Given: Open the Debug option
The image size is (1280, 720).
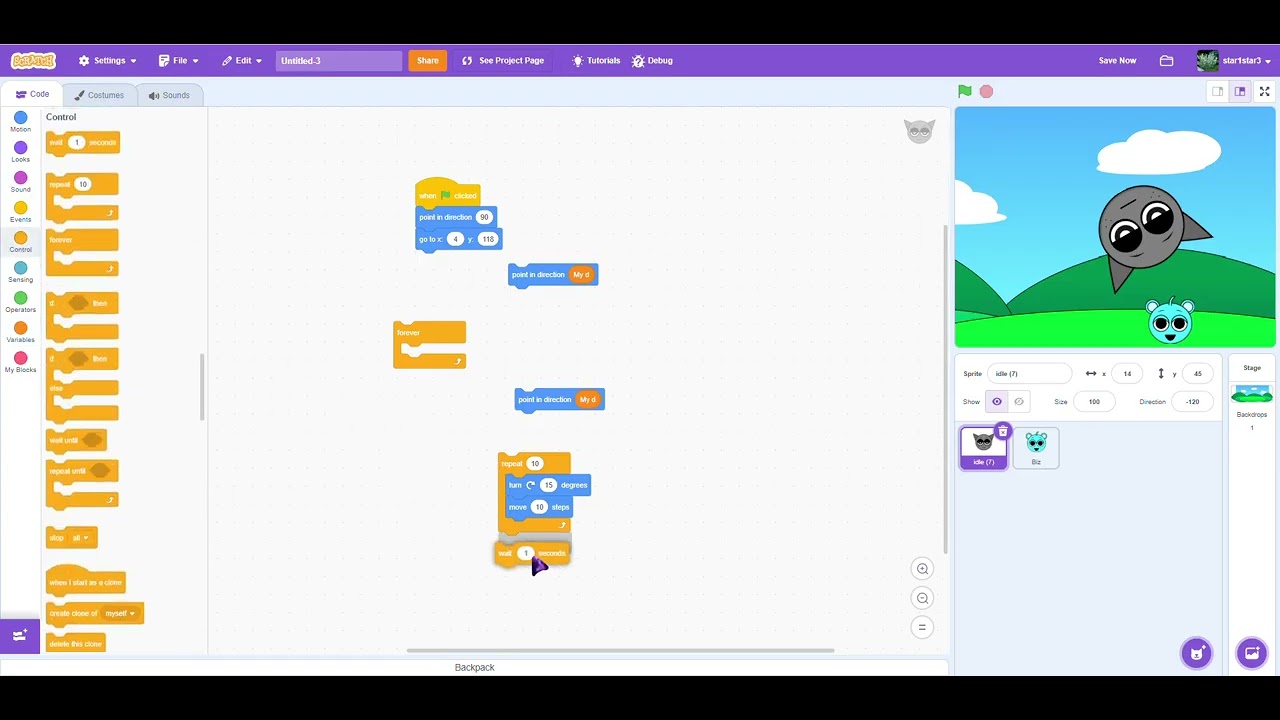Looking at the screenshot, I should 652,60.
